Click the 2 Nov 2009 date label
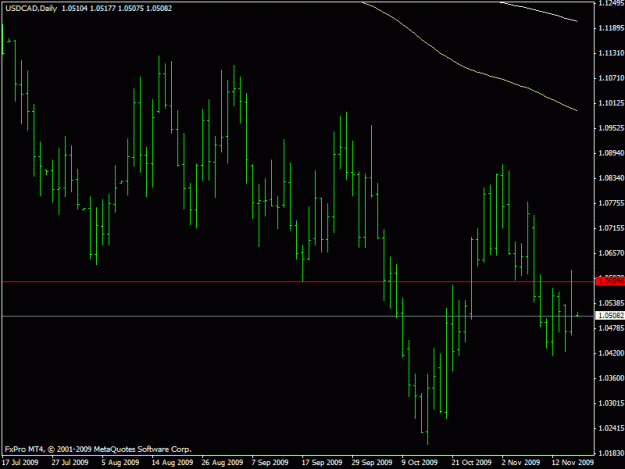This screenshot has width=625, height=469. [x=521, y=462]
